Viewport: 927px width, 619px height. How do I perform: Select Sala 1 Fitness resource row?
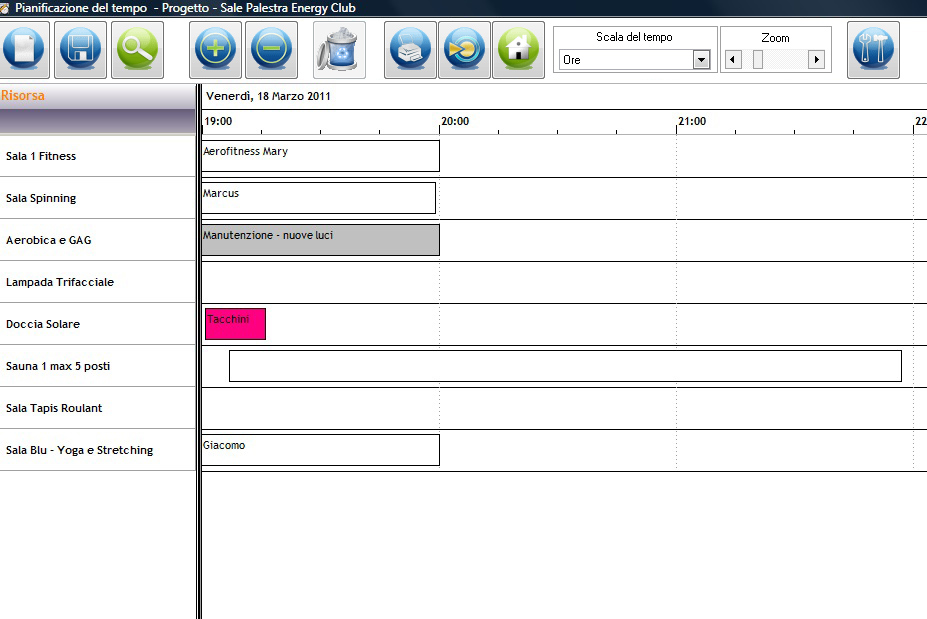pyautogui.click(x=98, y=156)
